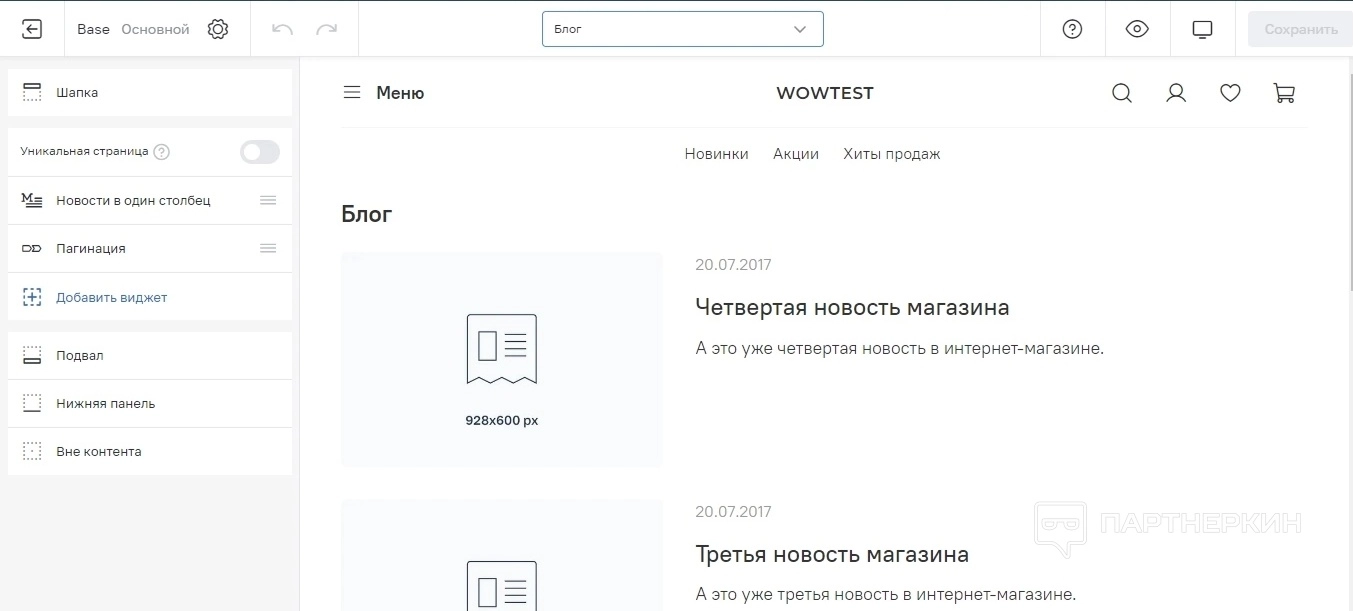
Task: Click the search magnifier in site header
Action: click(x=1122, y=93)
